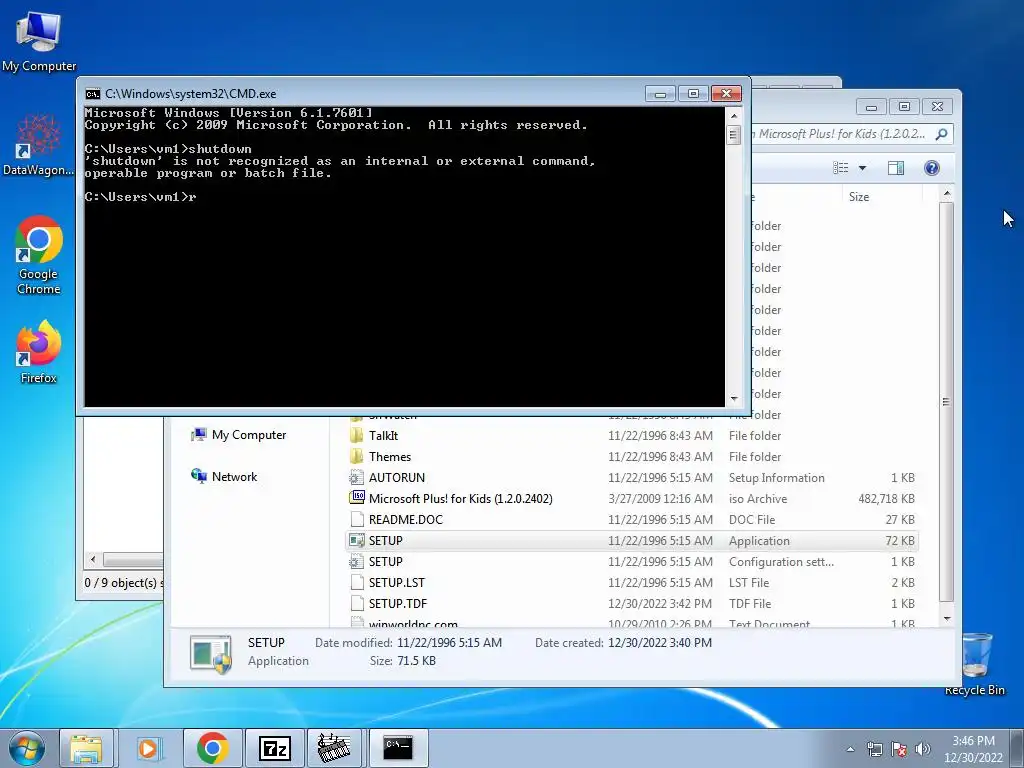Select the Microsoft Plus! for Kids iso file
The height and width of the screenshot is (768, 1024).
click(632, 498)
